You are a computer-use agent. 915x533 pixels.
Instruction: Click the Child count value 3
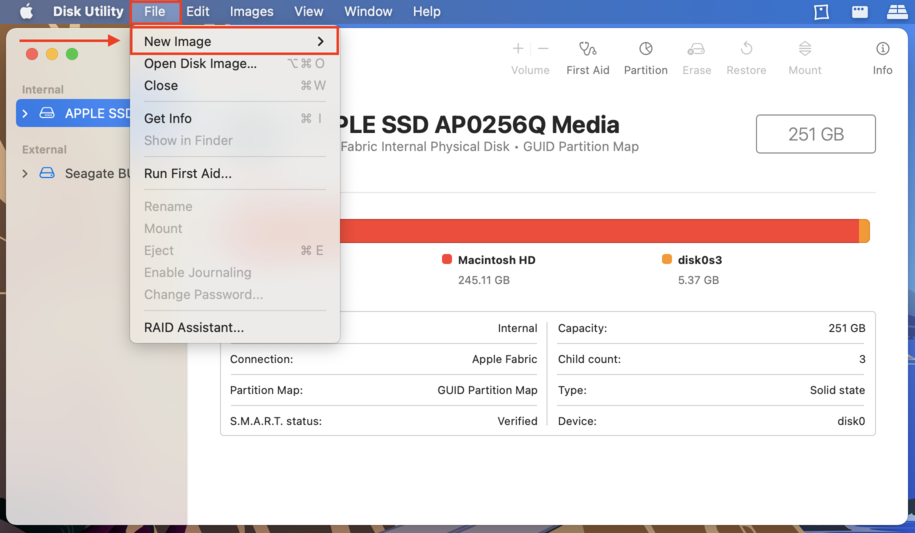coord(862,359)
